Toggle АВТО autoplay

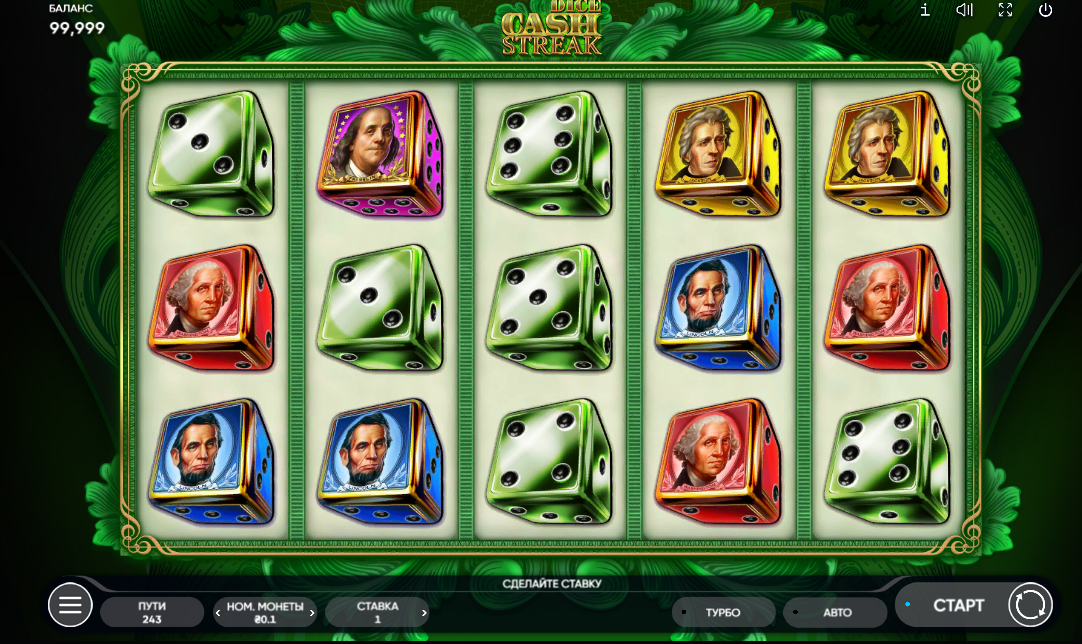click(835, 612)
